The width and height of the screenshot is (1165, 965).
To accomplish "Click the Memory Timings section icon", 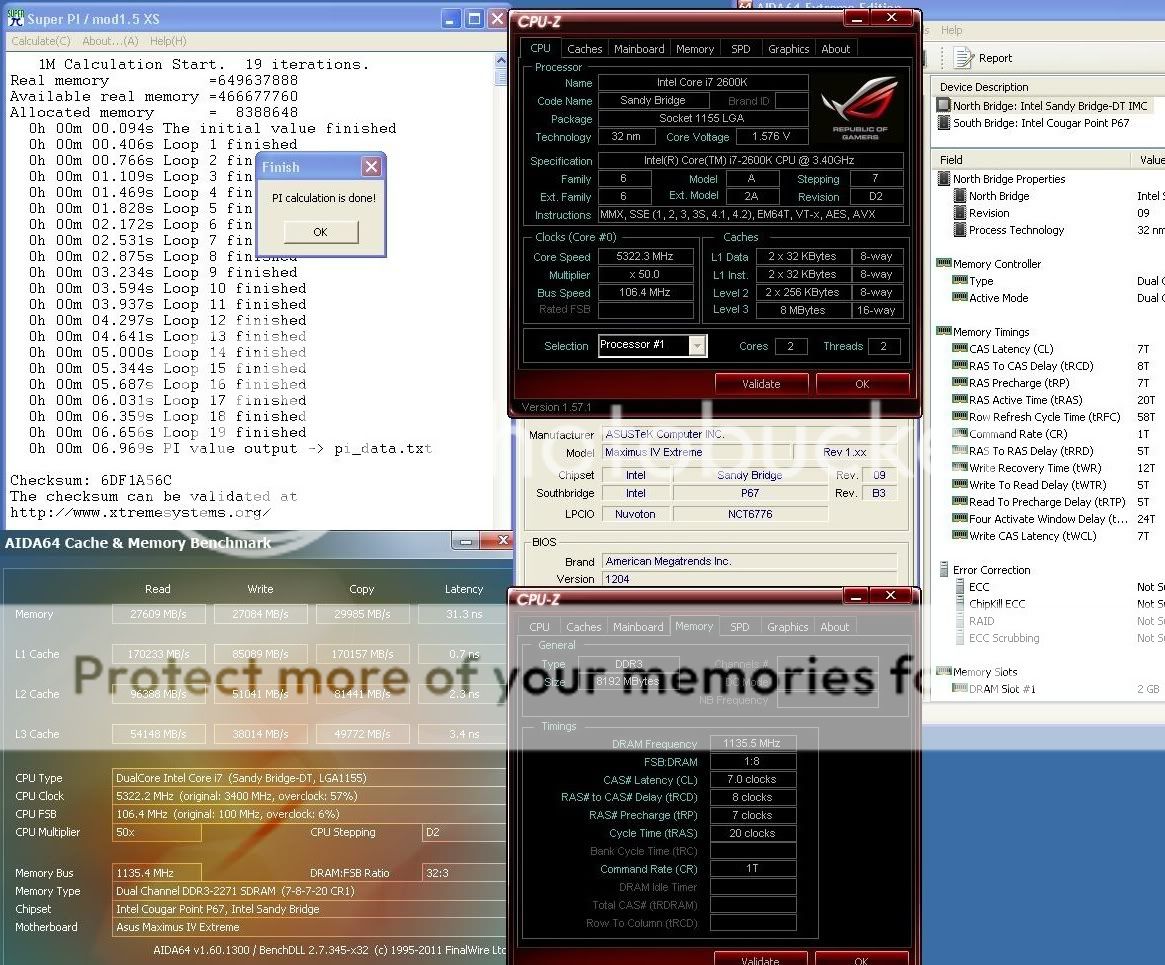I will (x=944, y=332).
